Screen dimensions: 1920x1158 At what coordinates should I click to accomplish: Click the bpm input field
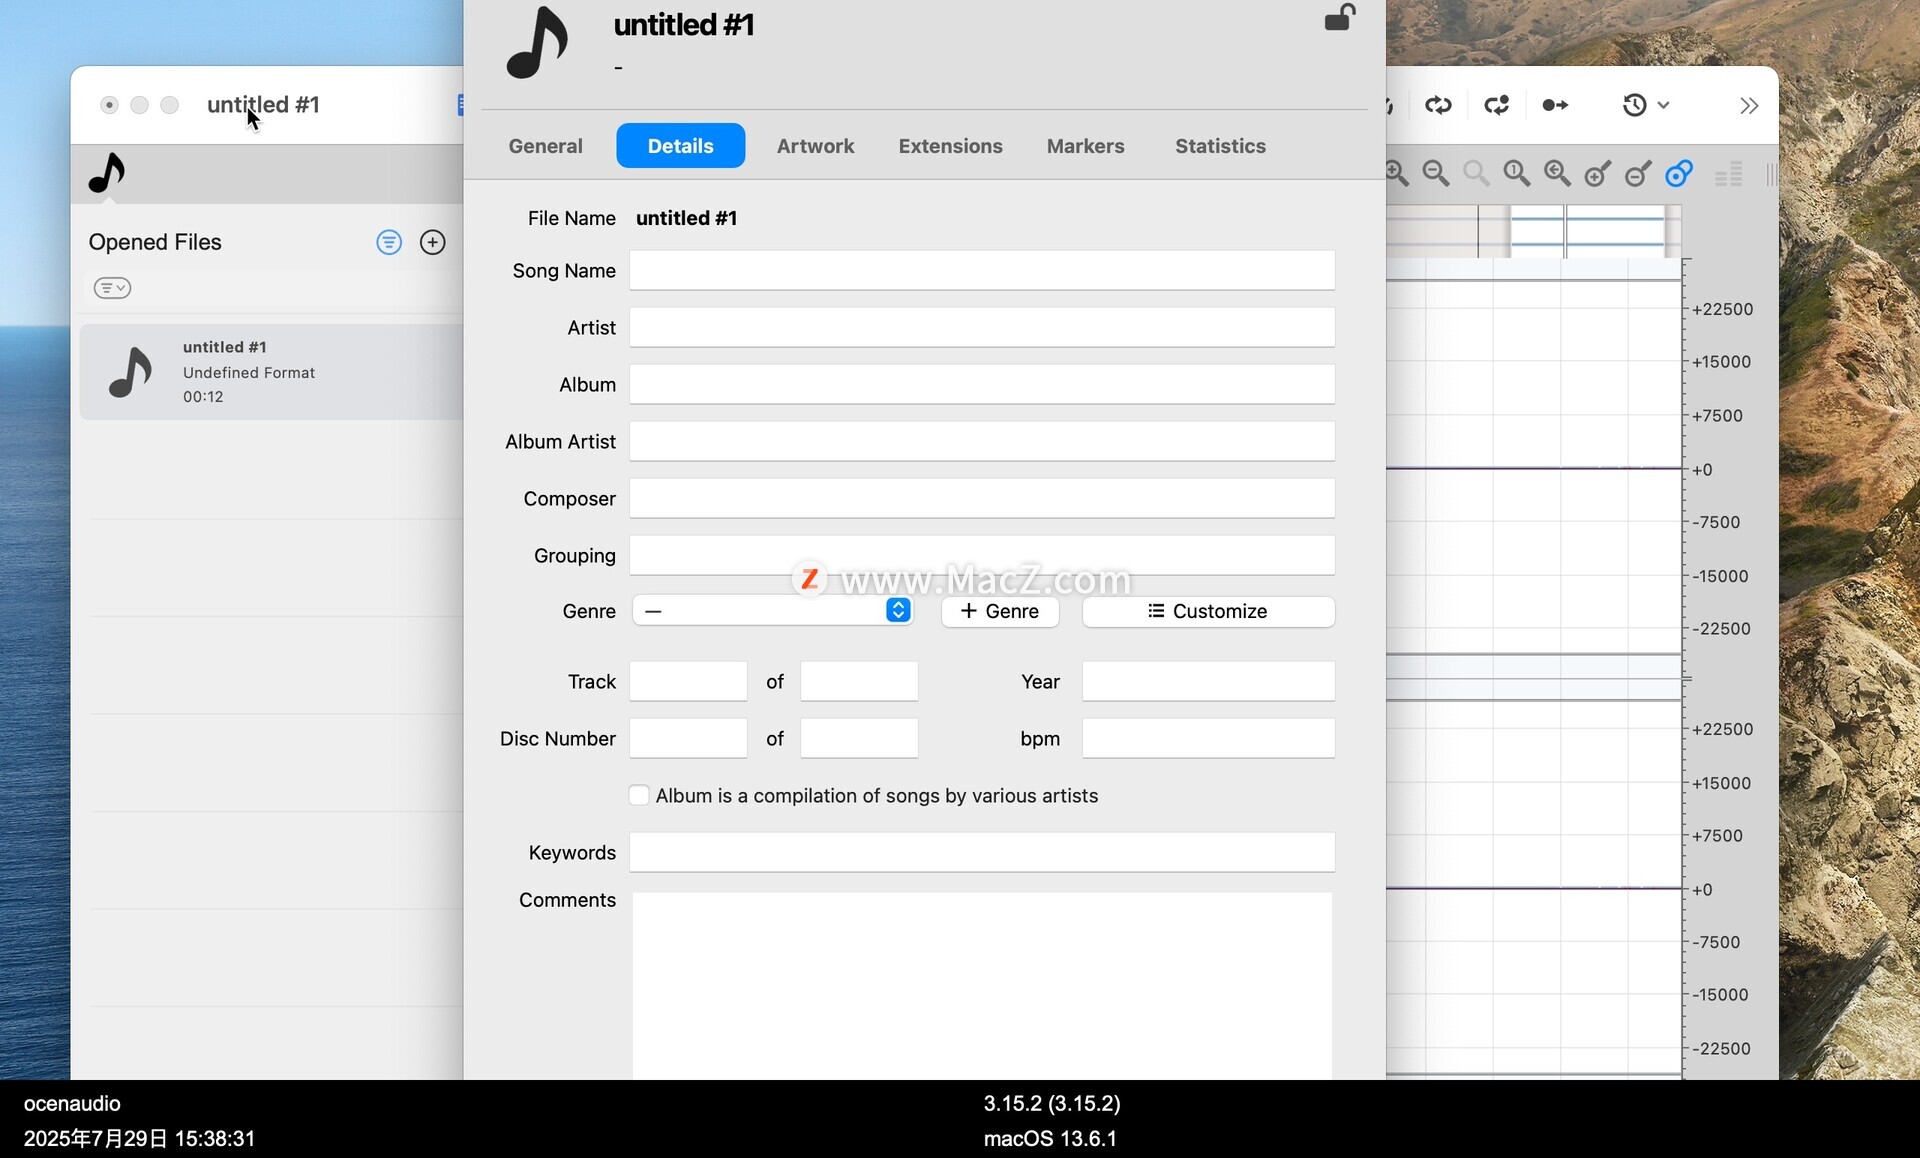coord(1208,739)
